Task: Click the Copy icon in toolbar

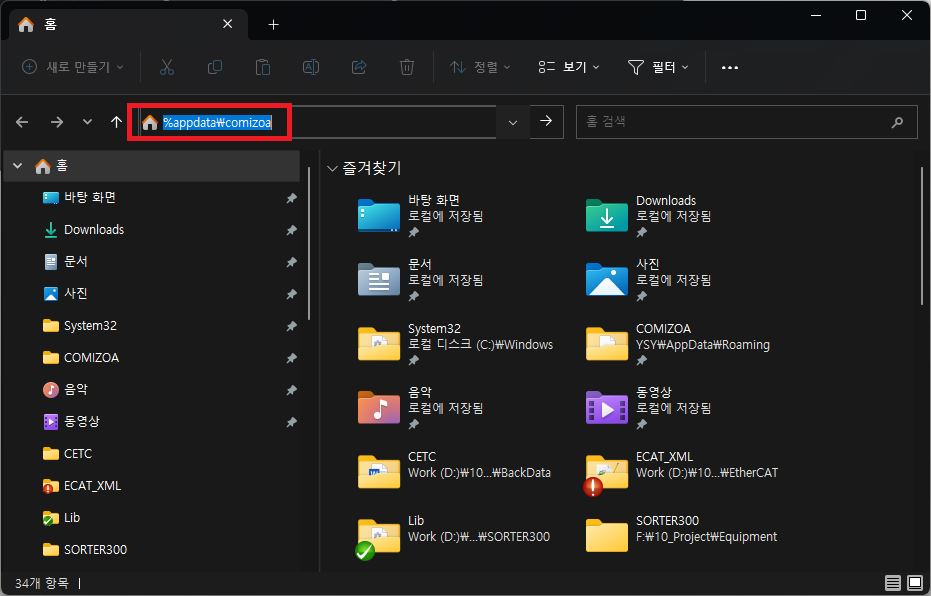Action: [215, 67]
